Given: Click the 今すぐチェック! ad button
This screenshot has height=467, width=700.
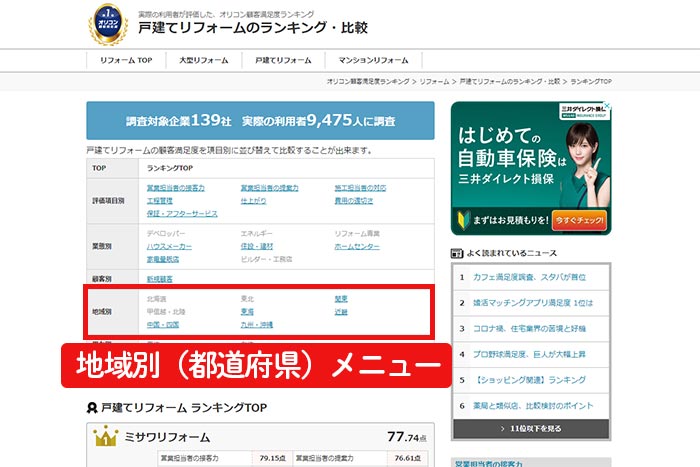Looking at the screenshot, I should 579,220.
